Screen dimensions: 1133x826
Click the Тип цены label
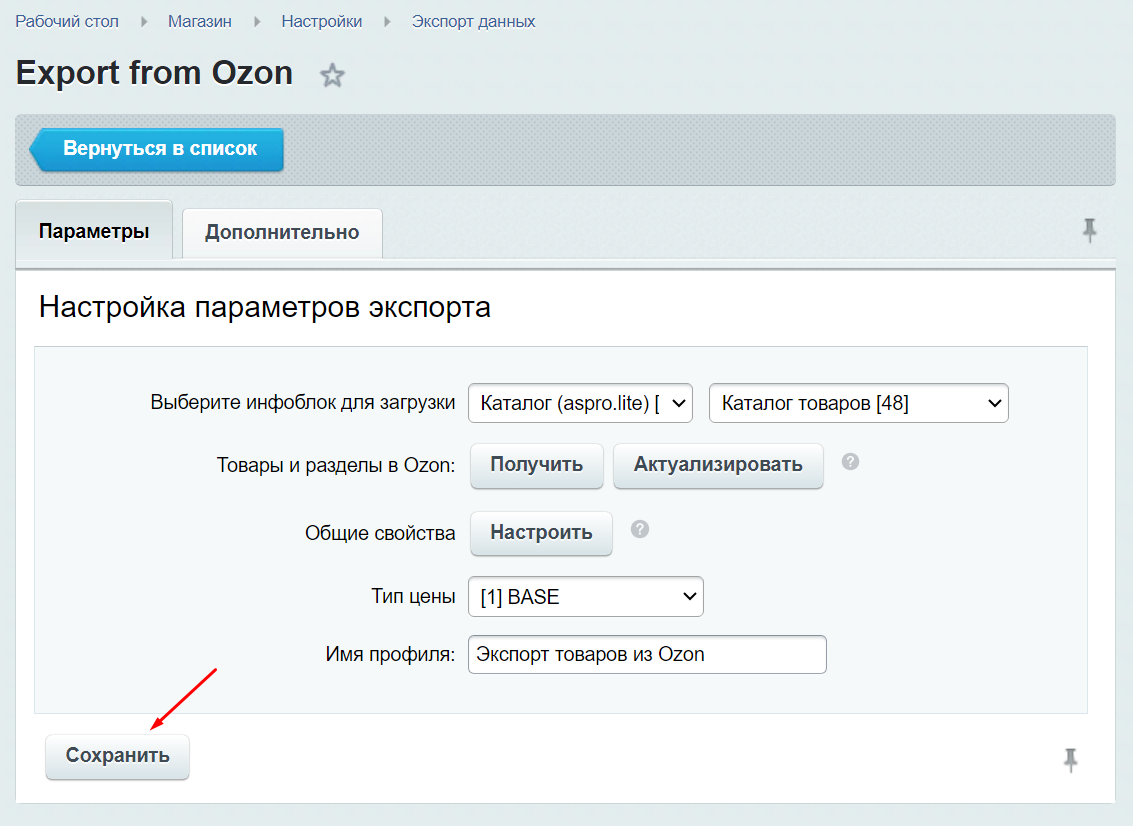[413, 596]
